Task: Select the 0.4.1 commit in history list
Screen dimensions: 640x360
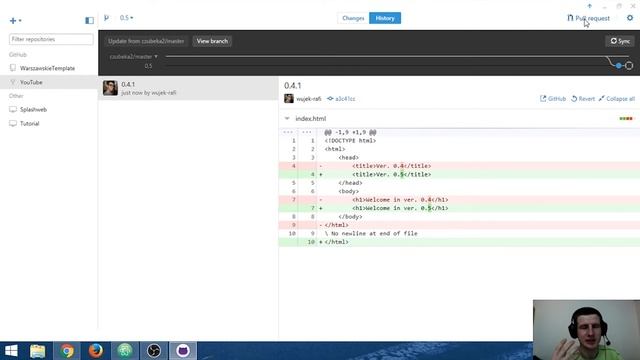Action: click(x=189, y=88)
